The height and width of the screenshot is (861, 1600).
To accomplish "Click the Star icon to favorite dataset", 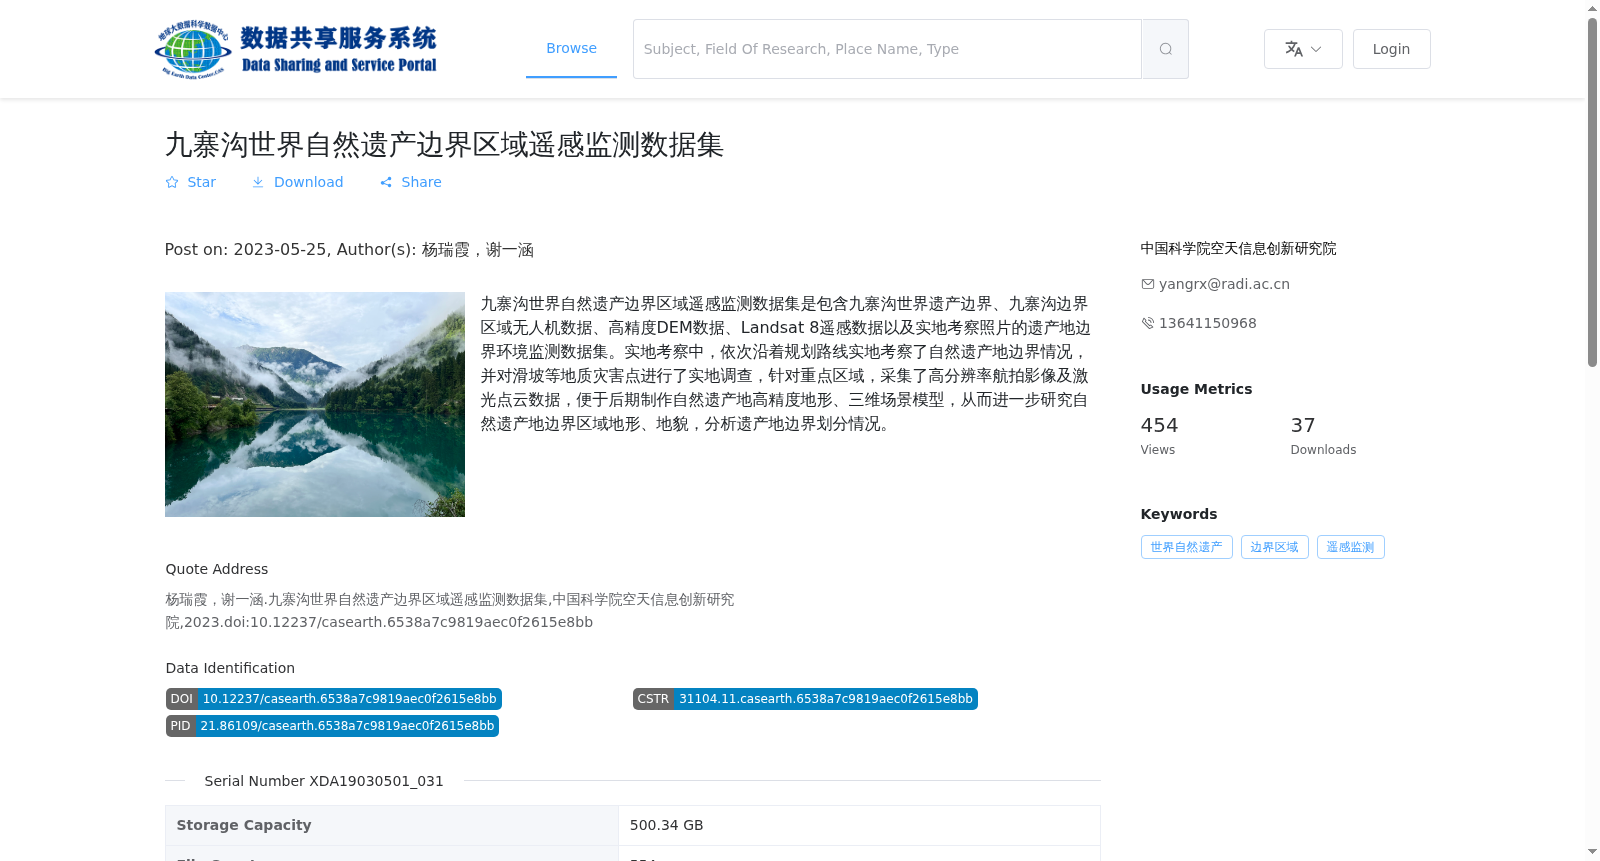I will tap(172, 182).
